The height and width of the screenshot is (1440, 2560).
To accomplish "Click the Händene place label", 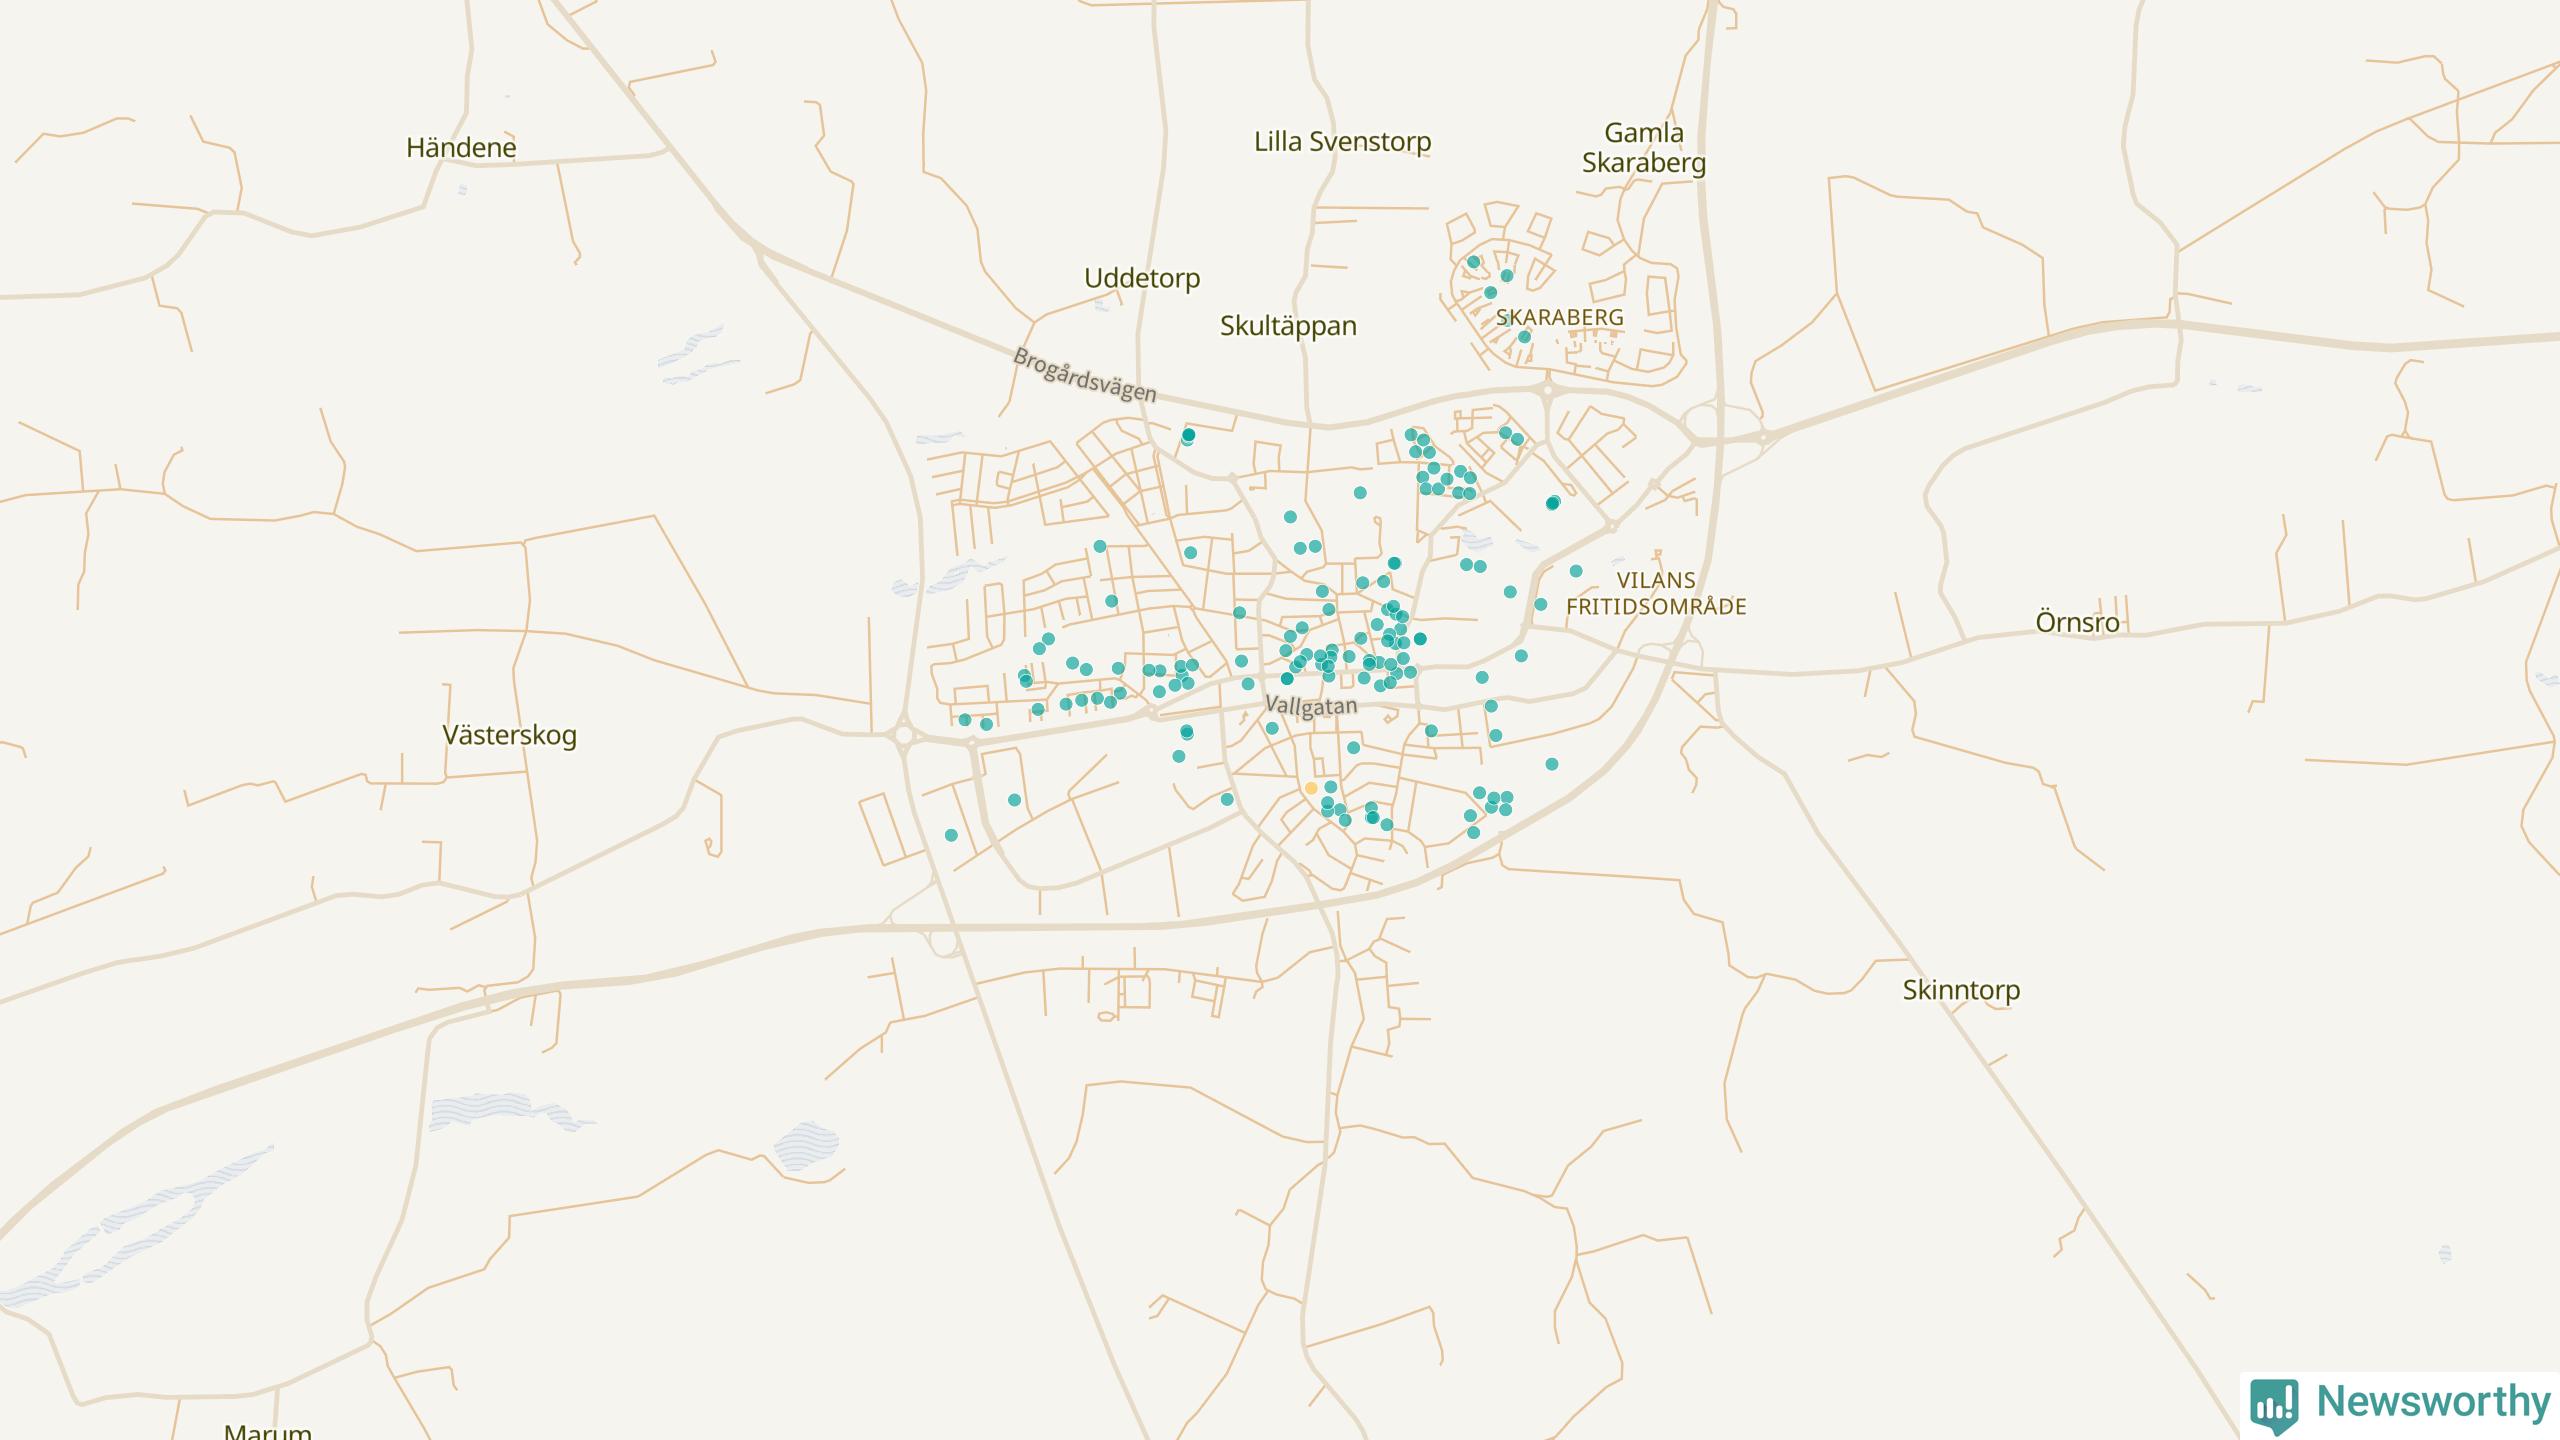I will click(461, 148).
